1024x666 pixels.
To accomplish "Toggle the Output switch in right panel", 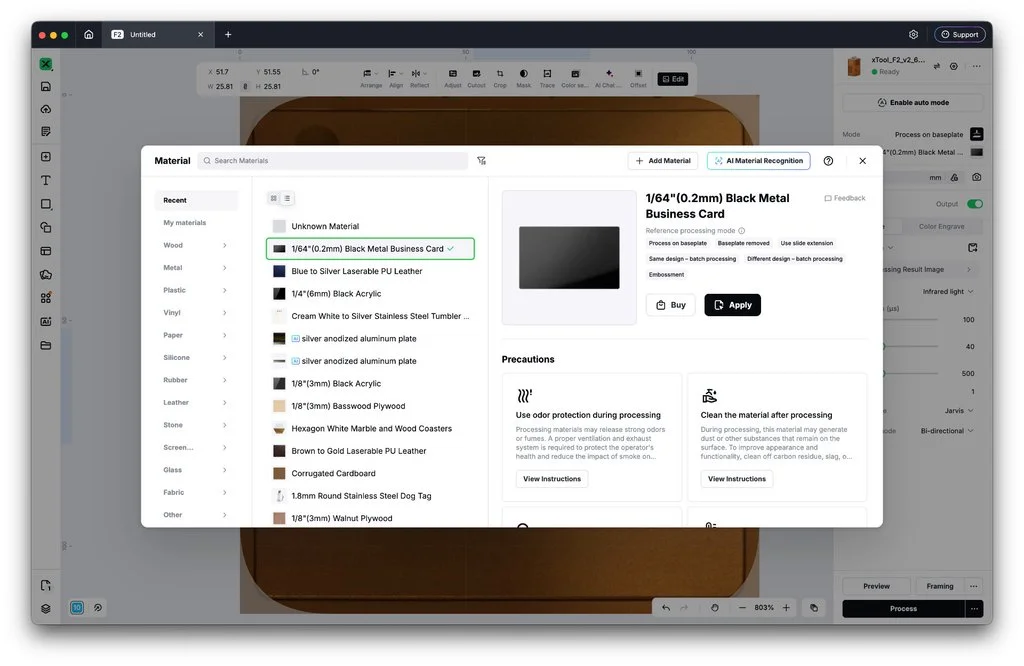I will pyautogui.click(x=975, y=204).
